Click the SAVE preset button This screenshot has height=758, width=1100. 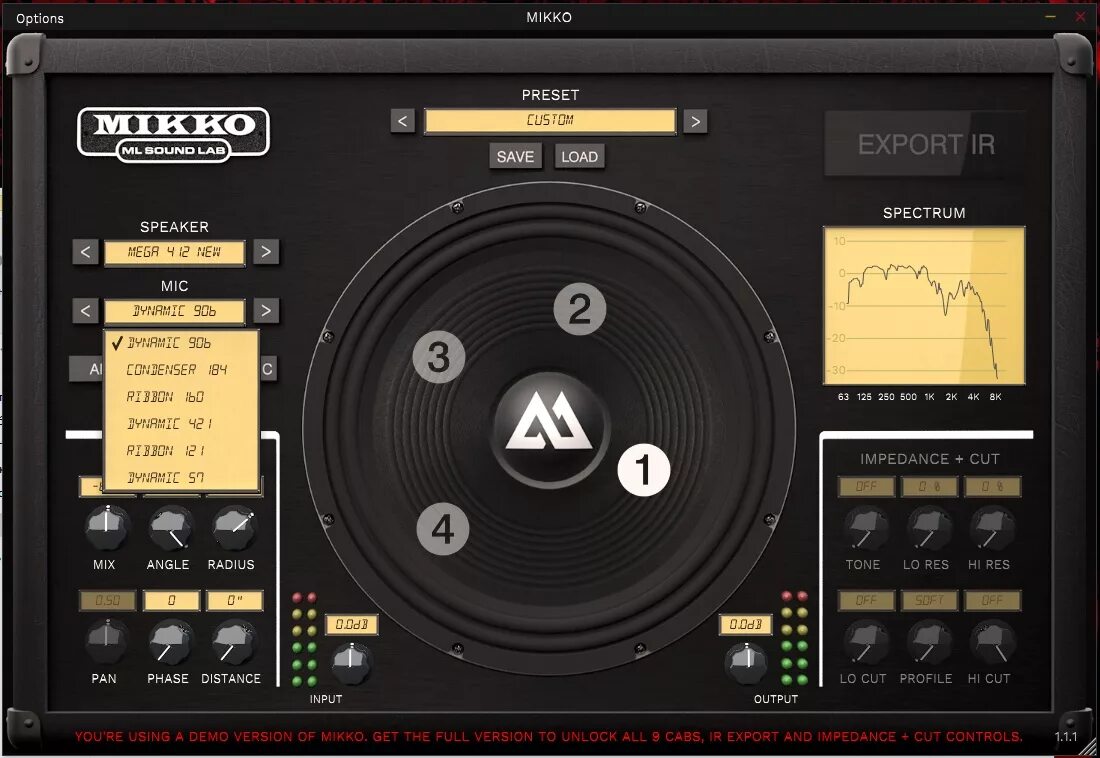pyautogui.click(x=516, y=157)
